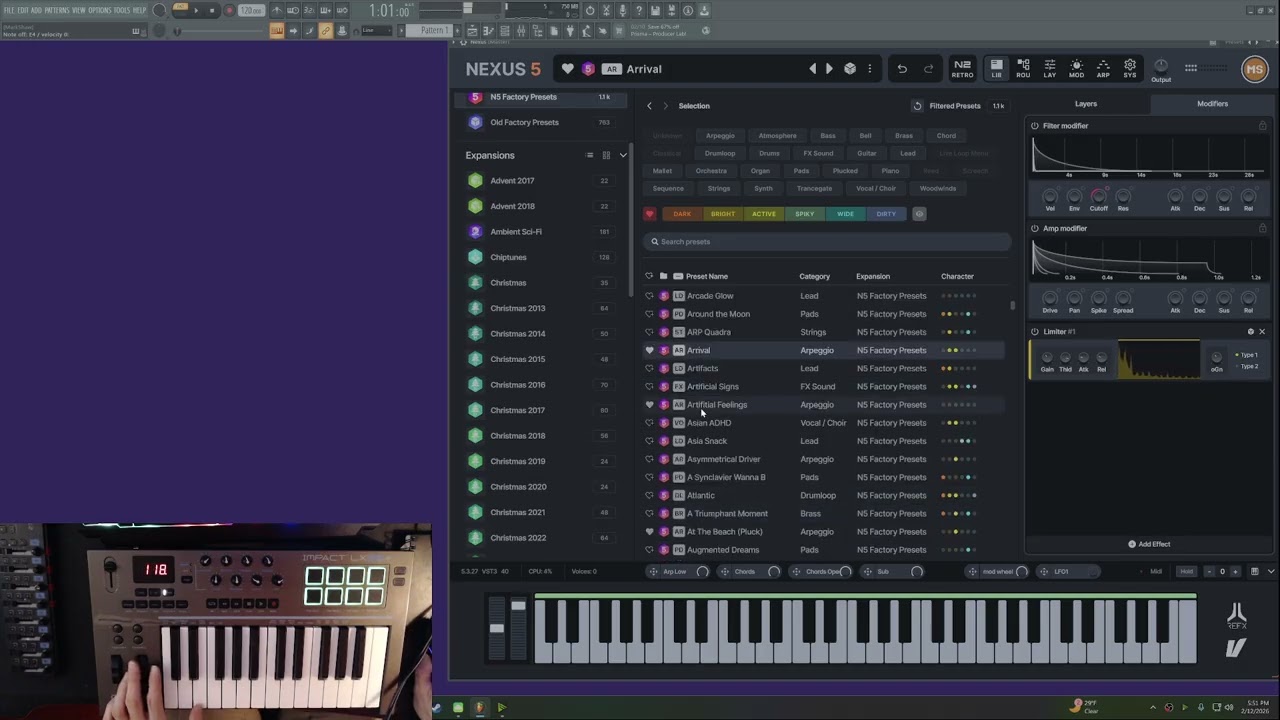This screenshot has width=1280, height=720.
Task: Open the LIB library view
Action: click(996, 68)
